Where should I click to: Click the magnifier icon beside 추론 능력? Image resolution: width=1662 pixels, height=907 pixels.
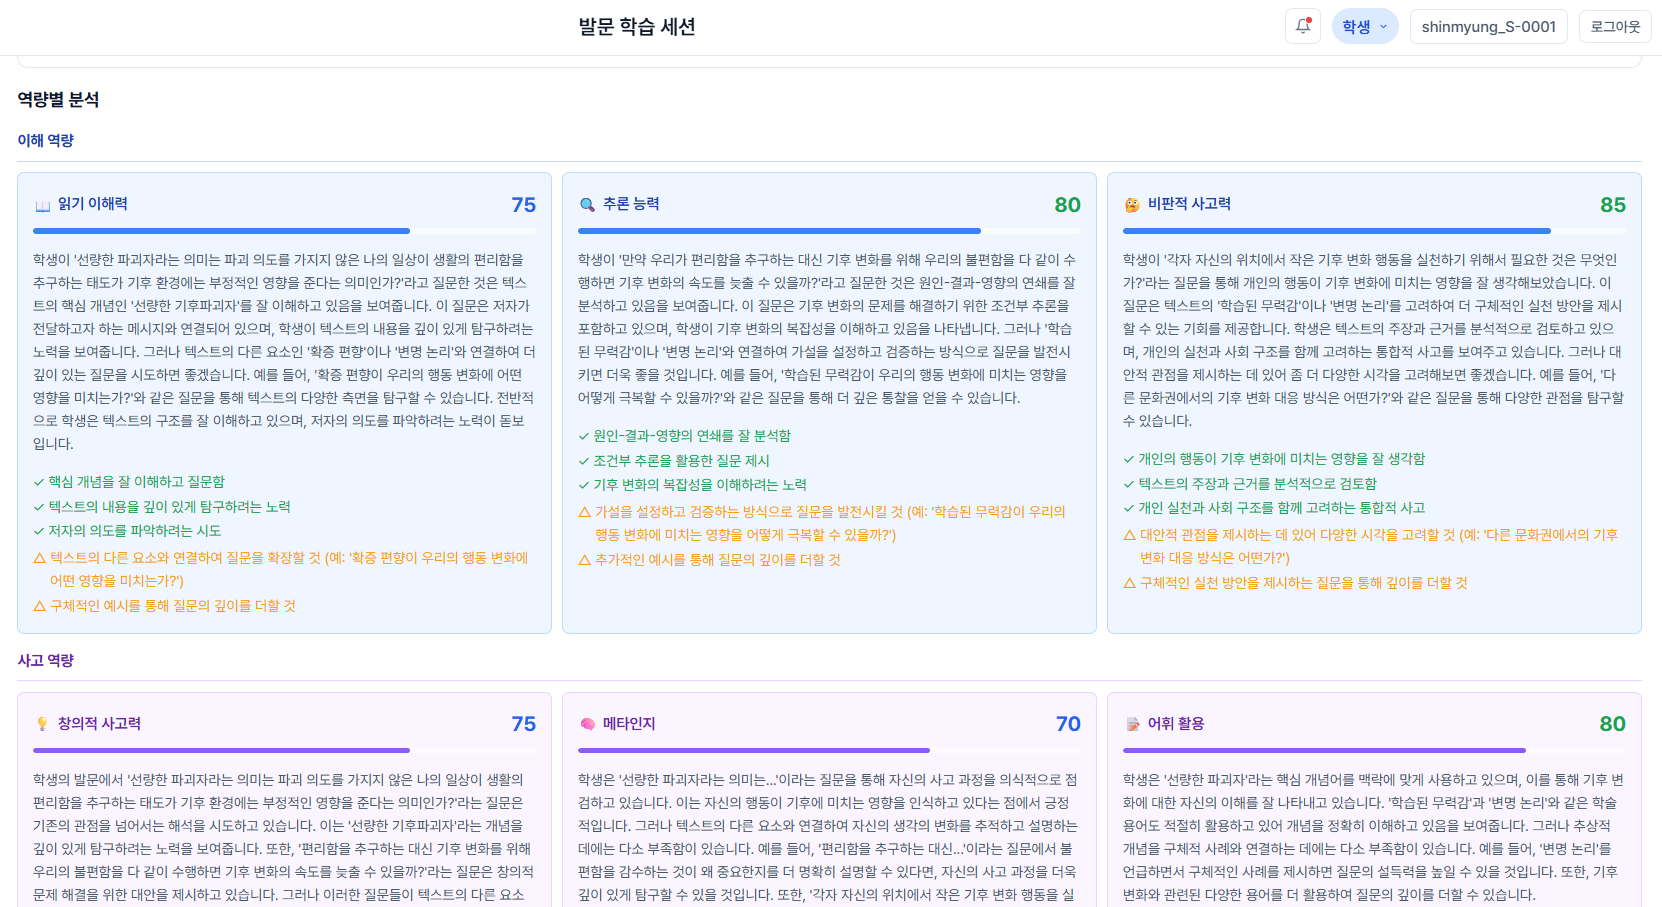click(x=586, y=203)
